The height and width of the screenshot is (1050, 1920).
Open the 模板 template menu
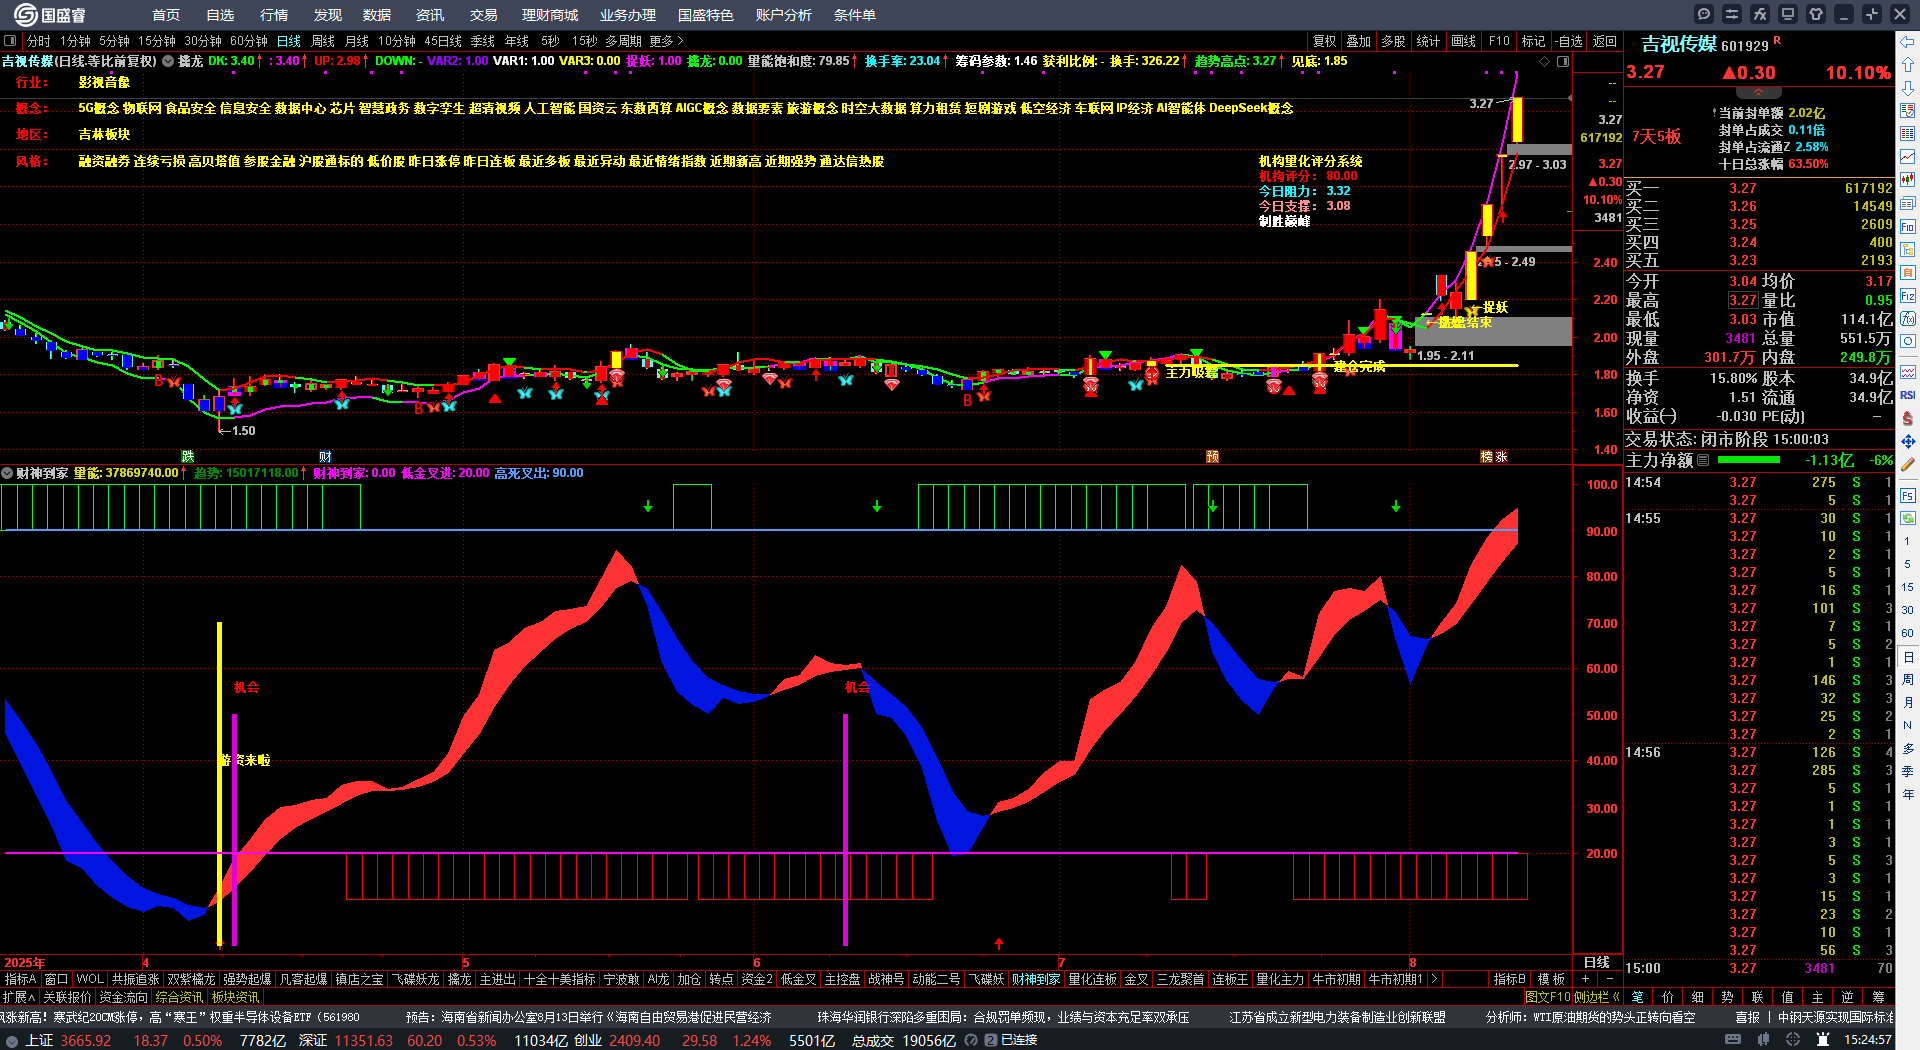[x=1551, y=979]
